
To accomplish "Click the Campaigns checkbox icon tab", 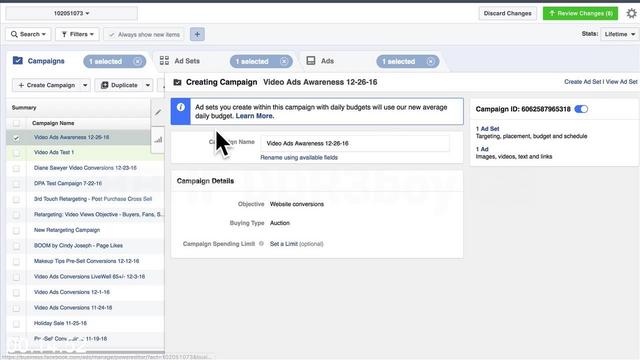I will click(x=18, y=60).
